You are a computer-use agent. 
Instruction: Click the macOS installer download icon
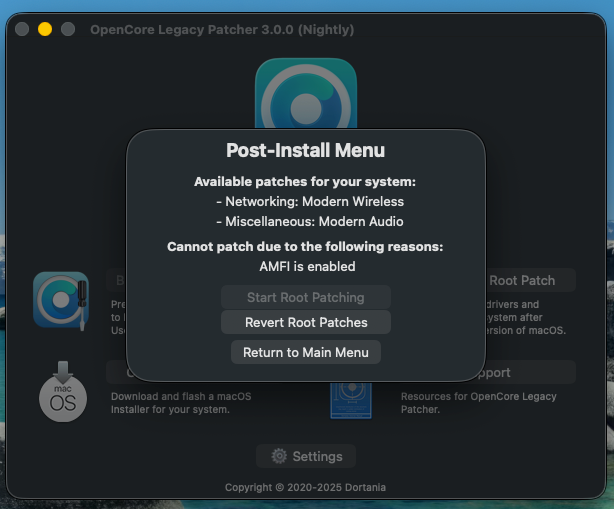point(63,391)
